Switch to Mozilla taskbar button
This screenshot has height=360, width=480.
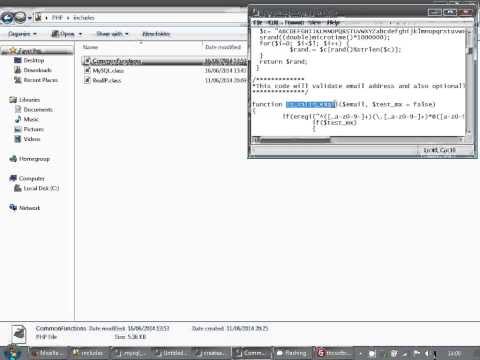click(48, 353)
